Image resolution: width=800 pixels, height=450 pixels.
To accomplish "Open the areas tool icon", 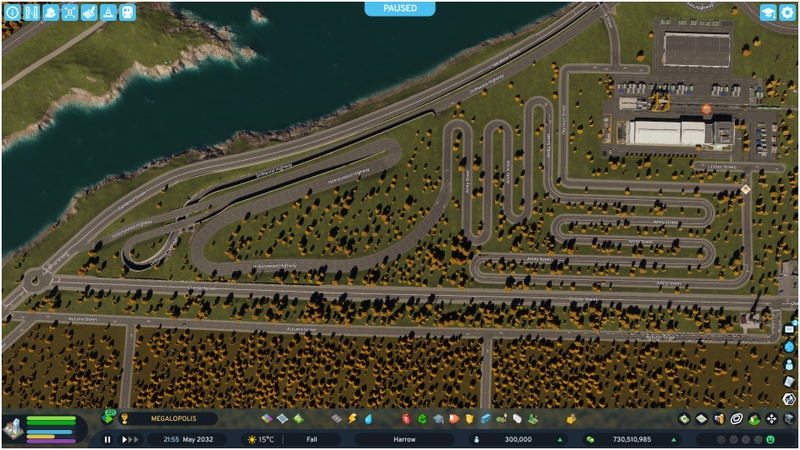I will coord(282,419).
